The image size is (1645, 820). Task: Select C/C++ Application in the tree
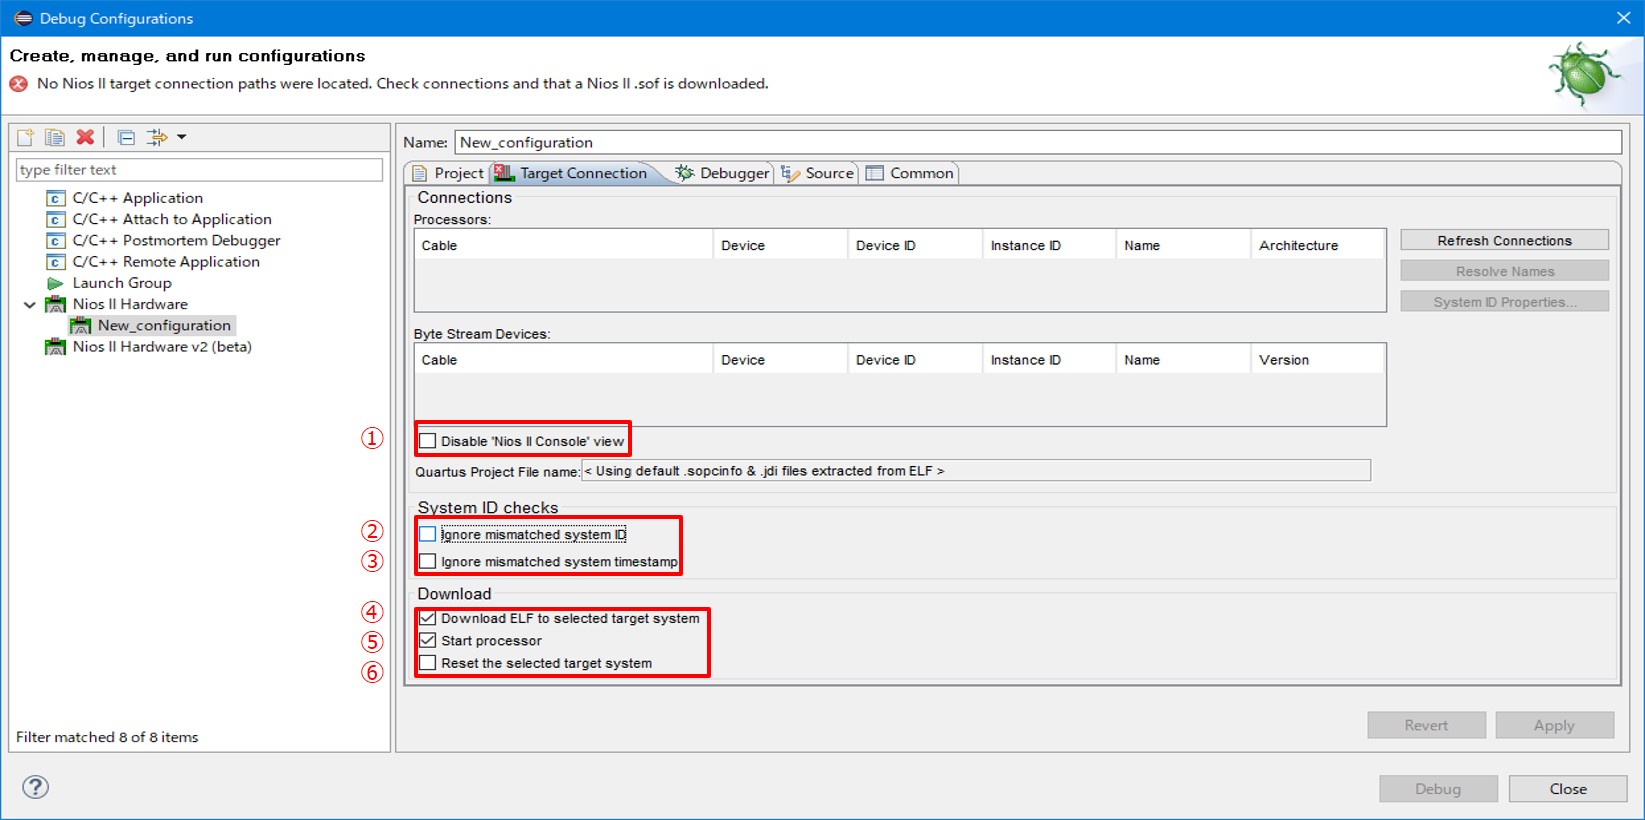(138, 198)
